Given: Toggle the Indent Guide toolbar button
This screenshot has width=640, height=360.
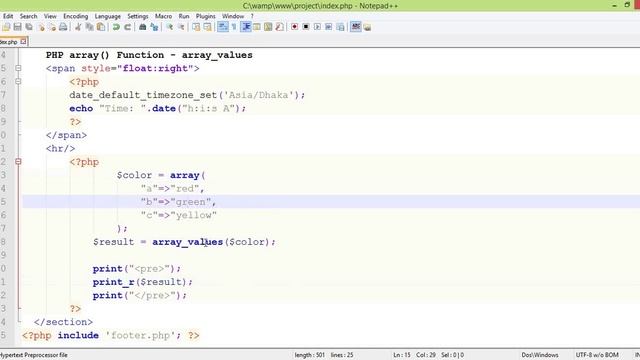Looking at the screenshot, I should [x=246, y=27].
